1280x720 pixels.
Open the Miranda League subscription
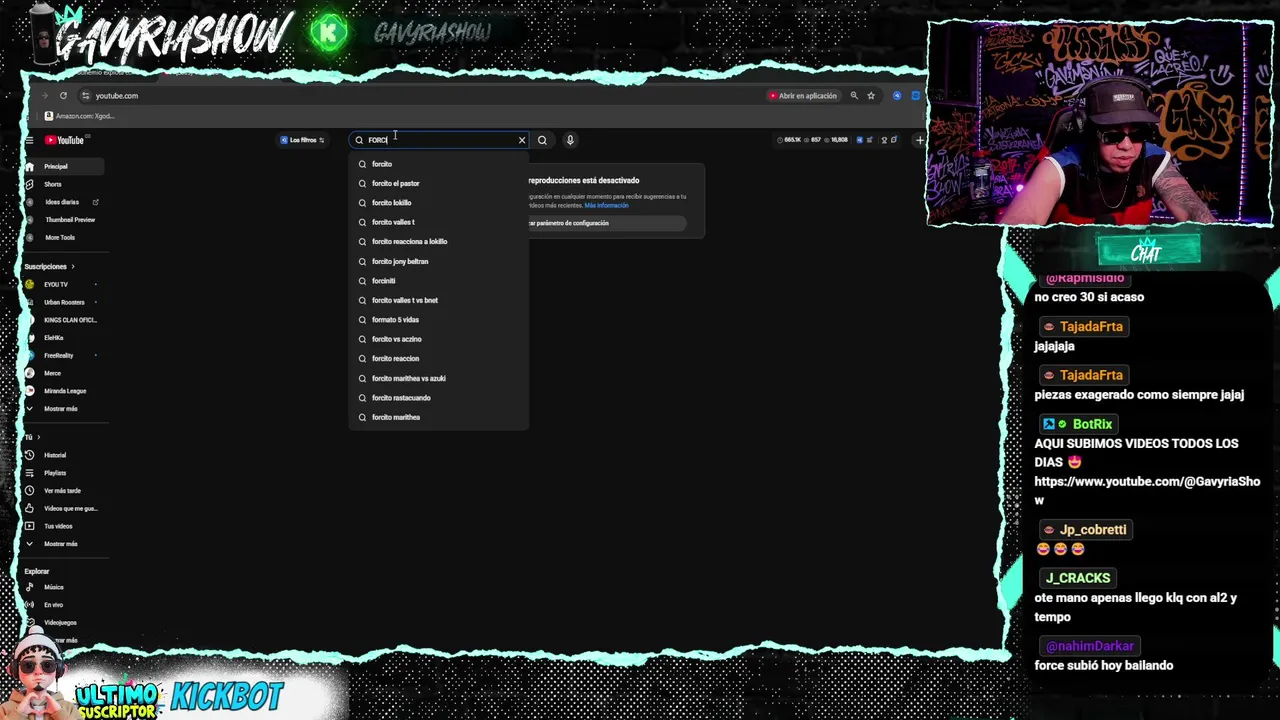65,391
